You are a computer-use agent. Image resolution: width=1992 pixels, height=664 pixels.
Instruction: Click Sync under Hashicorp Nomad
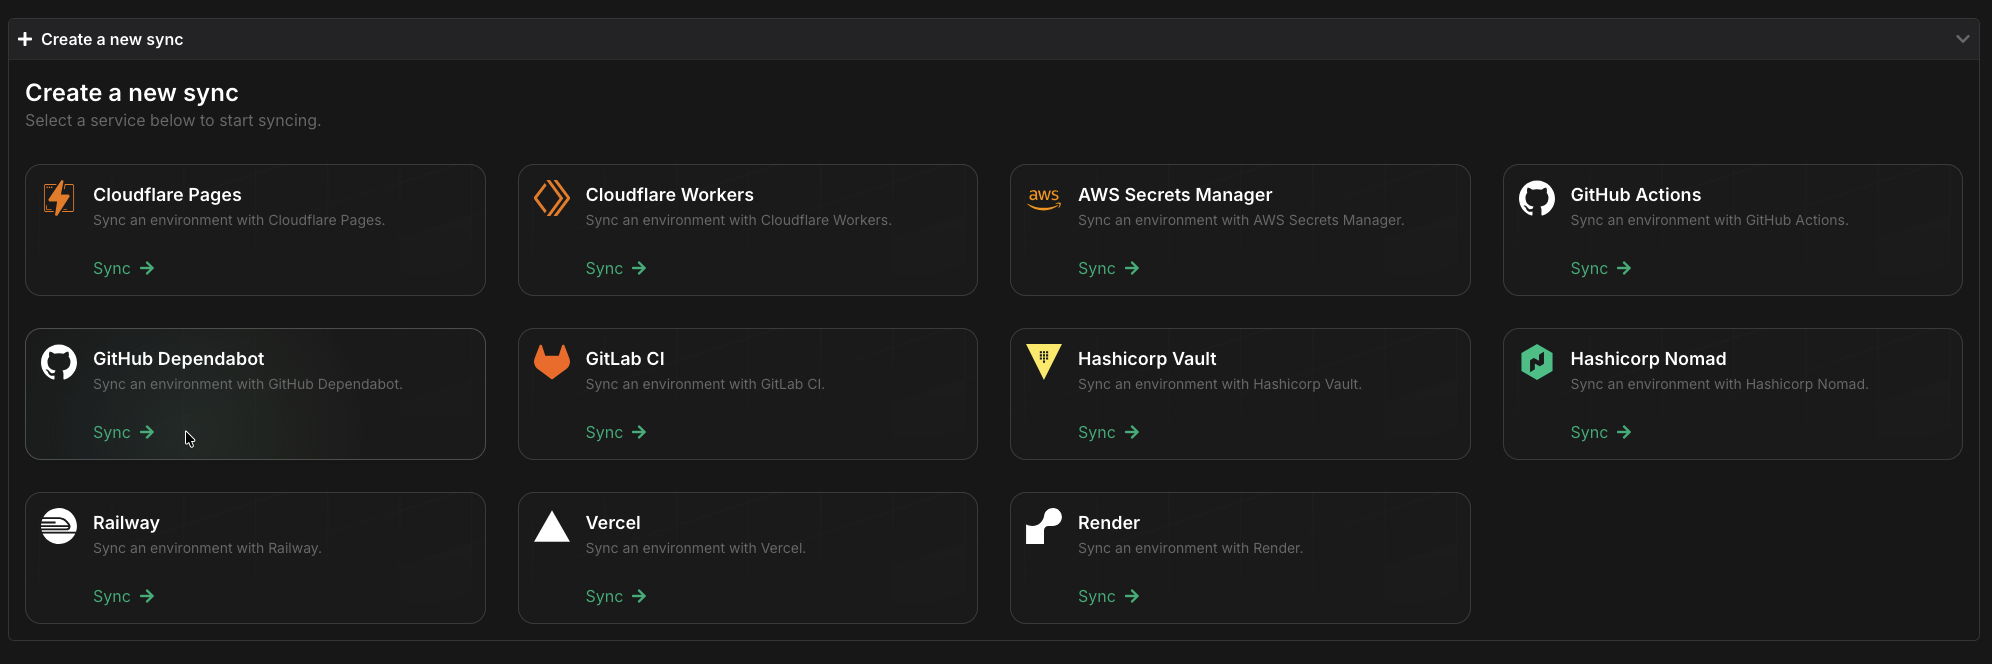[1601, 432]
